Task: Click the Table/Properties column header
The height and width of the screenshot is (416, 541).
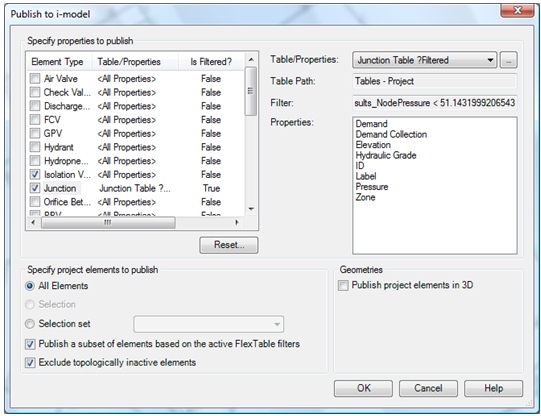Action: (135, 62)
